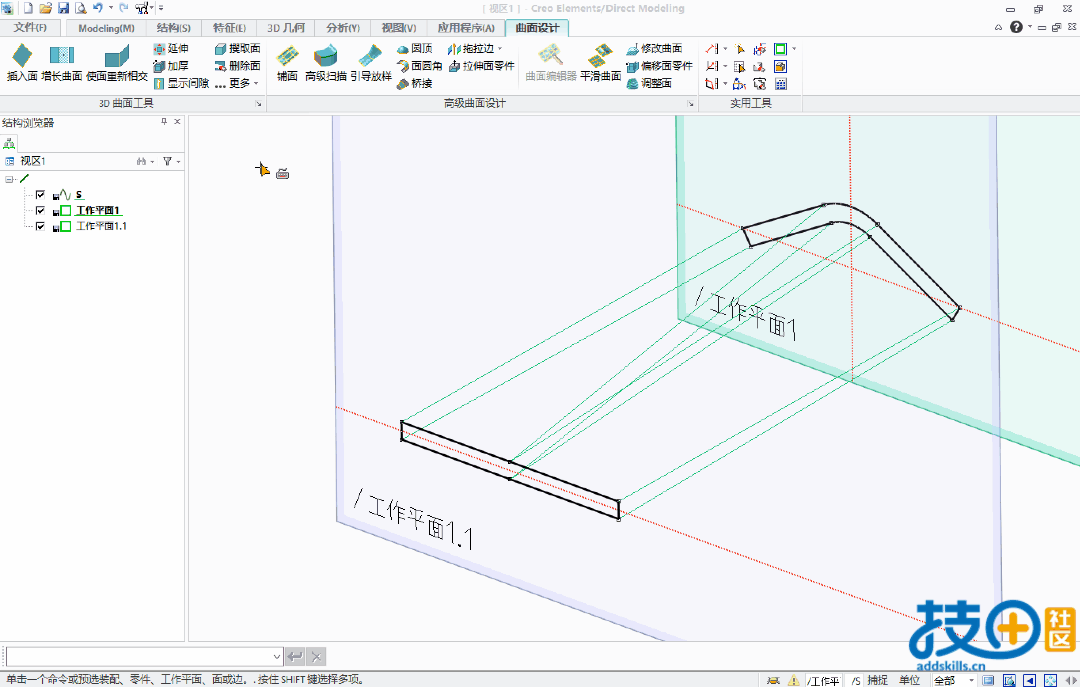The width and height of the screenshot is (1080, 687).
Task: Switch to the 3D 几何 tab
Action: click(286, 28)
